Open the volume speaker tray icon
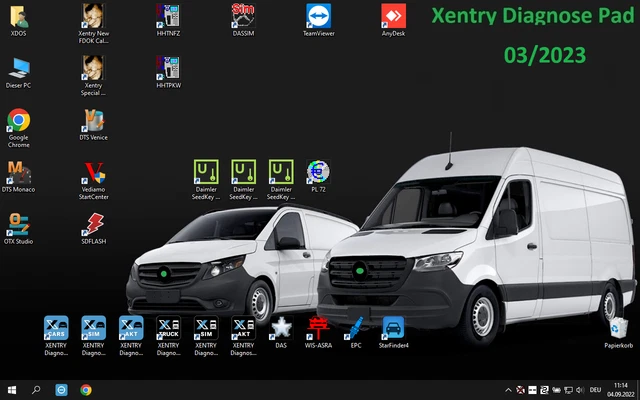This screenshot has width=640, height=400. (580, 390)
